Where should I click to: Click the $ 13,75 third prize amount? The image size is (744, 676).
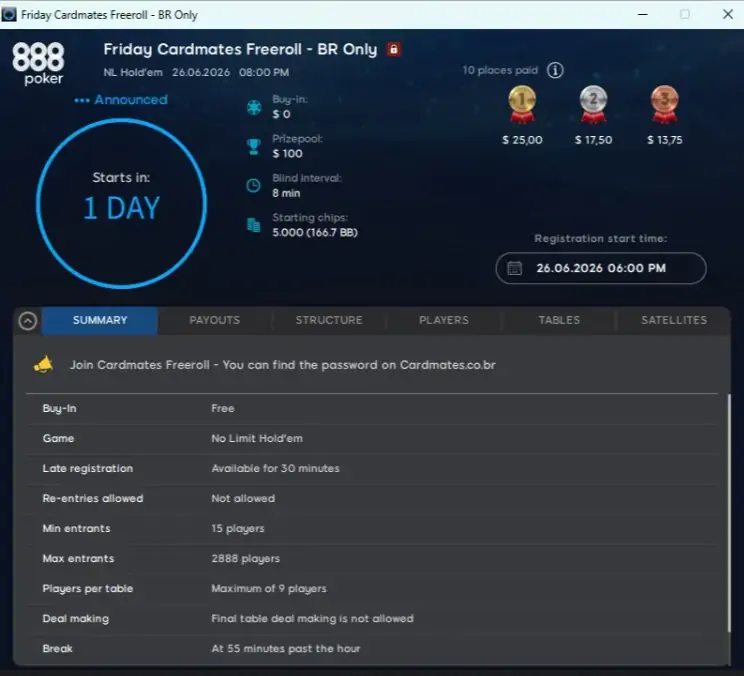[x=665, y=140]
